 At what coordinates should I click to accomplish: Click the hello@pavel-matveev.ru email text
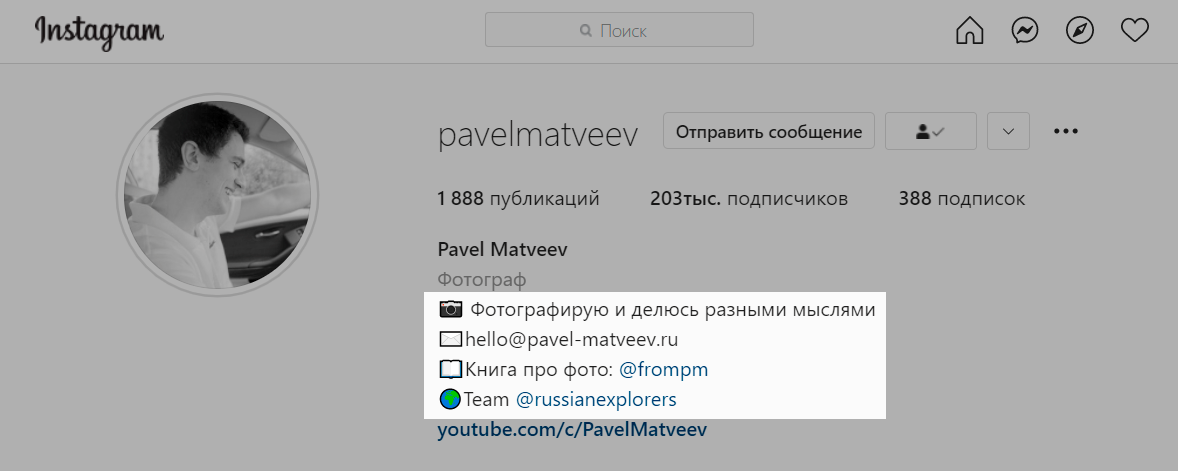572,340
